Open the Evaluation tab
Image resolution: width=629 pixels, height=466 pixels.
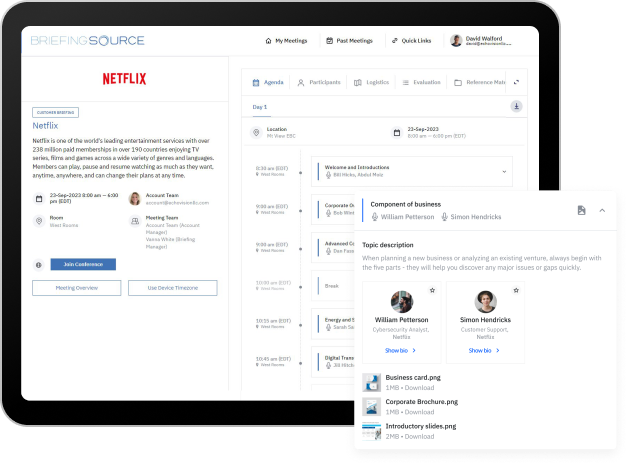(422, 82)
